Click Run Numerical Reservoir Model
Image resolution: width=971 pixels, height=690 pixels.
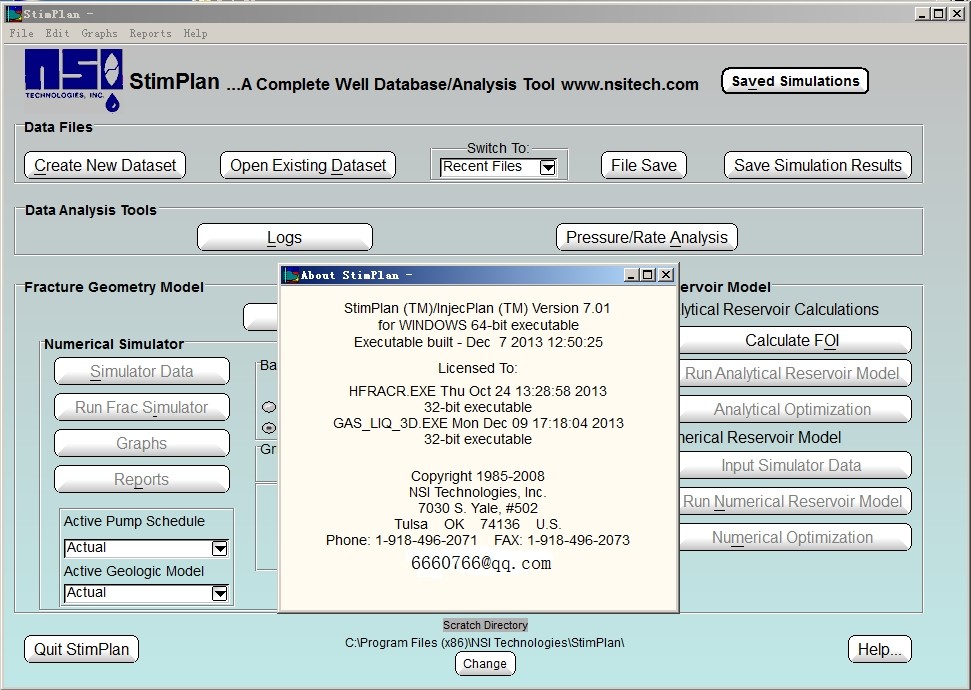[795, 501]
